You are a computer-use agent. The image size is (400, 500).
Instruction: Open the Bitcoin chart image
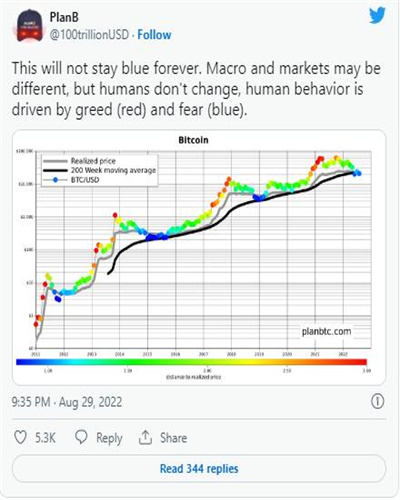click(x=199, y=257)
